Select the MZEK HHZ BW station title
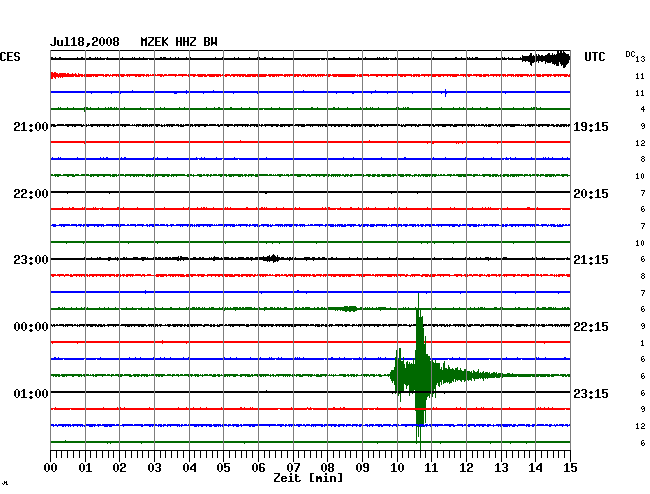Screen dimensions: 650x494 point(179,42)
